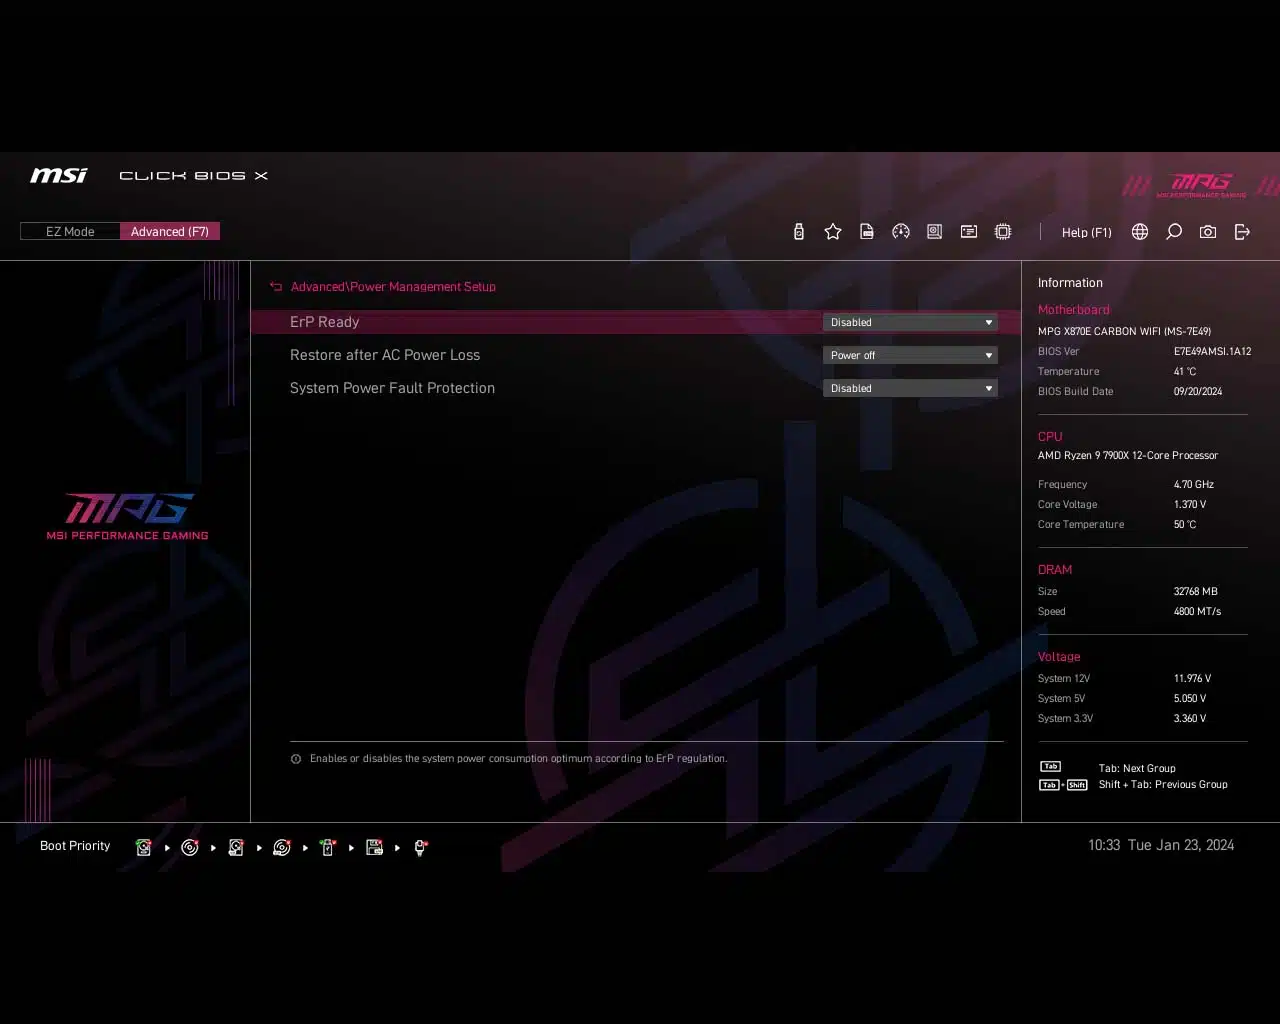Select the first hard disk boot device icon

[144, 848]
